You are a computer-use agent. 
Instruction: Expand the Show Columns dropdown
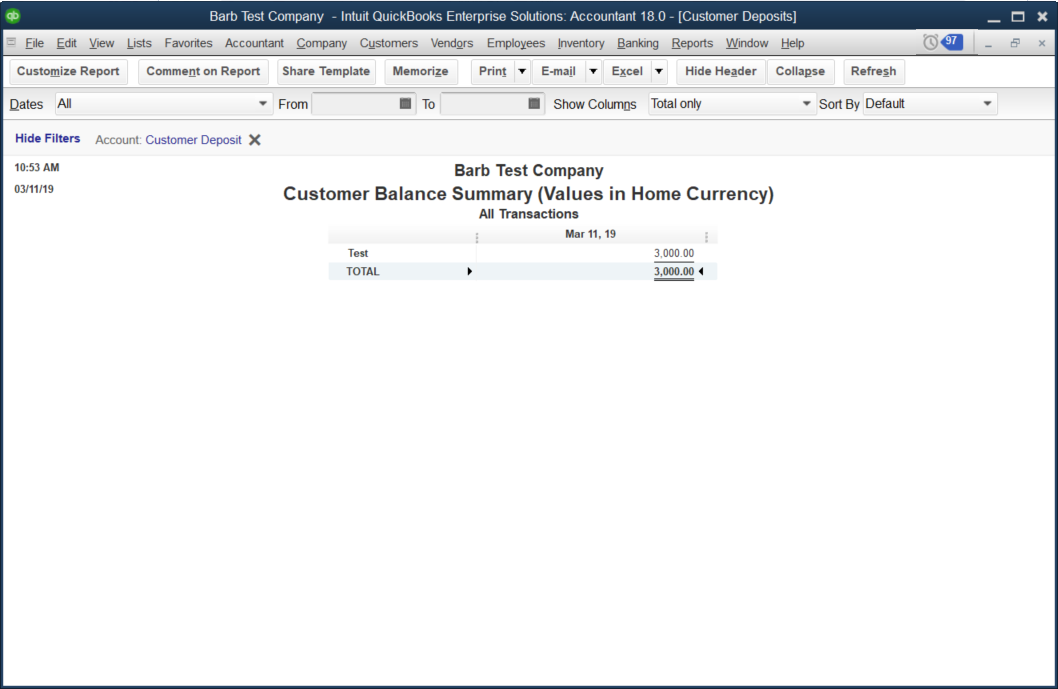(x=806, y=104)
